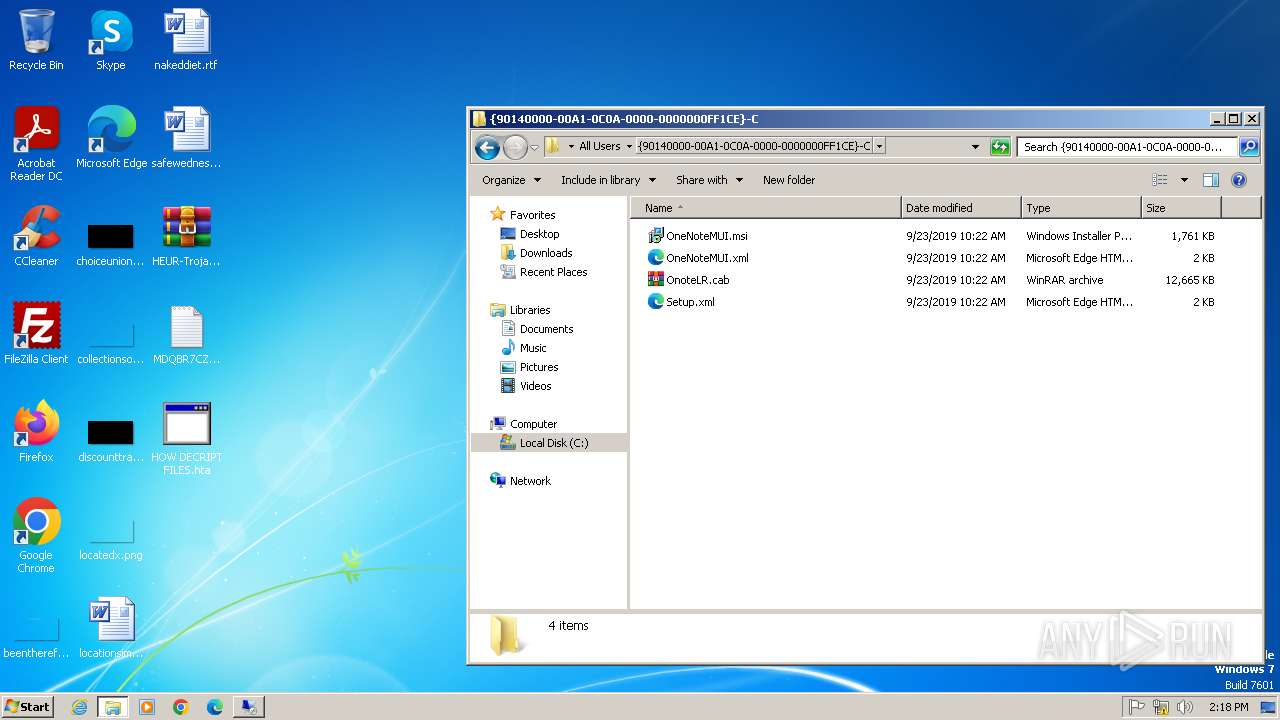Image resolution: width=1280 pixels, height=720 pixels.
Task: Sort by Type column header
Action: point(1081,208)
